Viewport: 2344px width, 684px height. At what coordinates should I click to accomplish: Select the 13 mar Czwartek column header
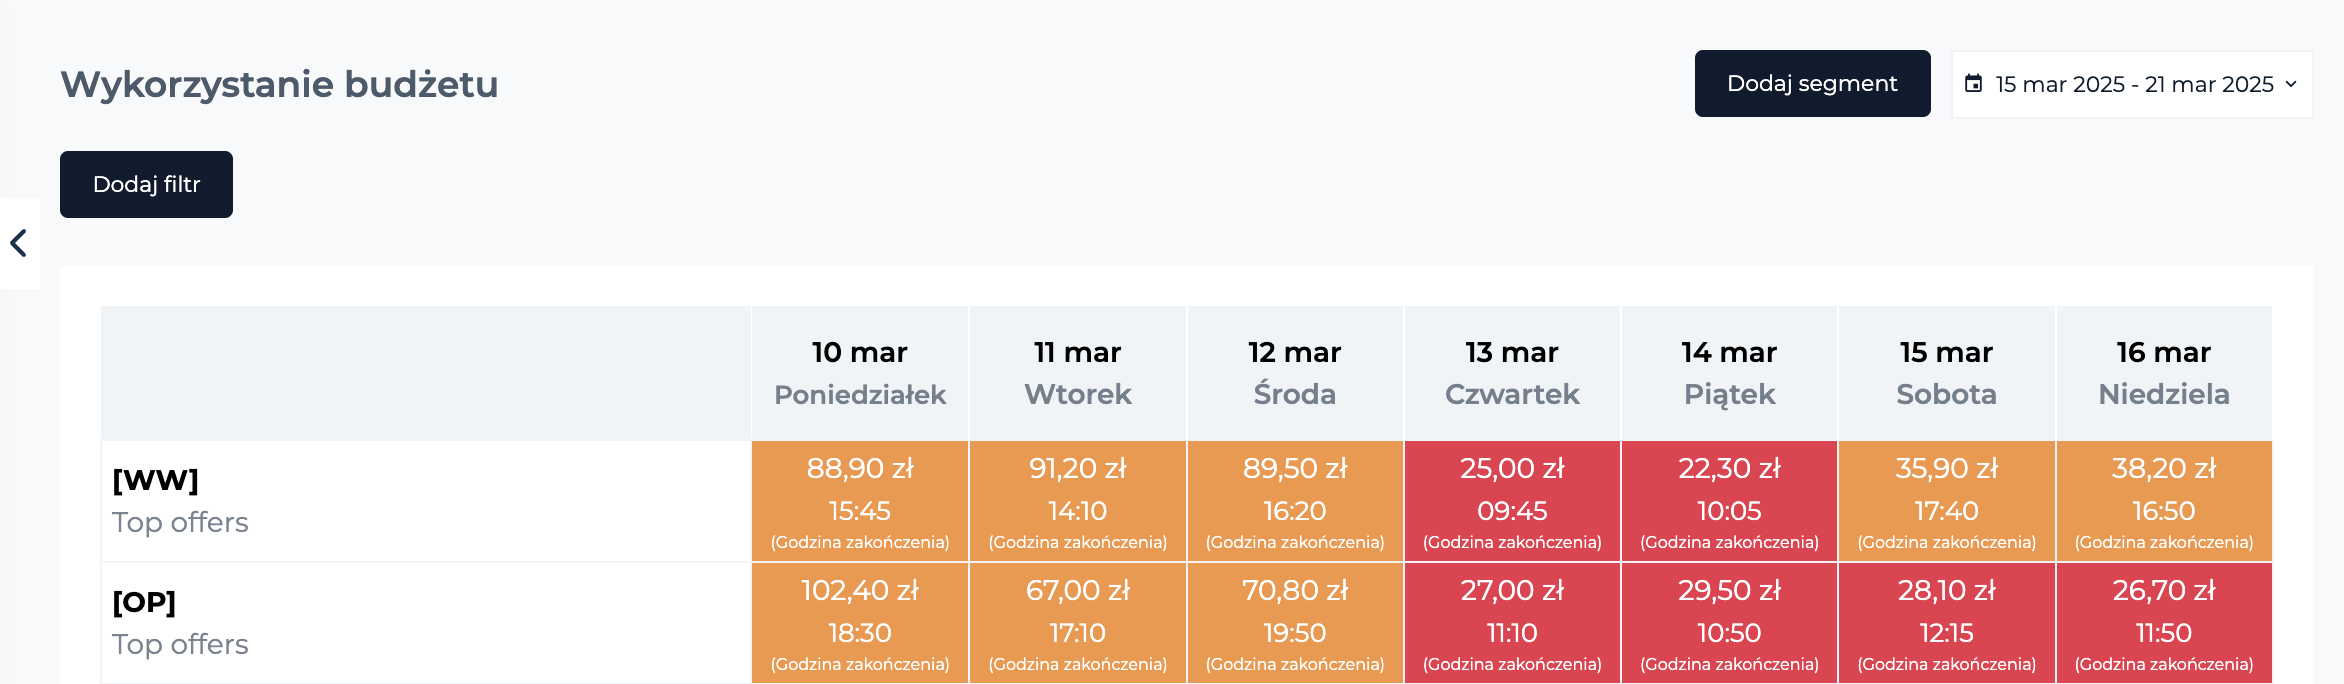[x=1512, y=373]
